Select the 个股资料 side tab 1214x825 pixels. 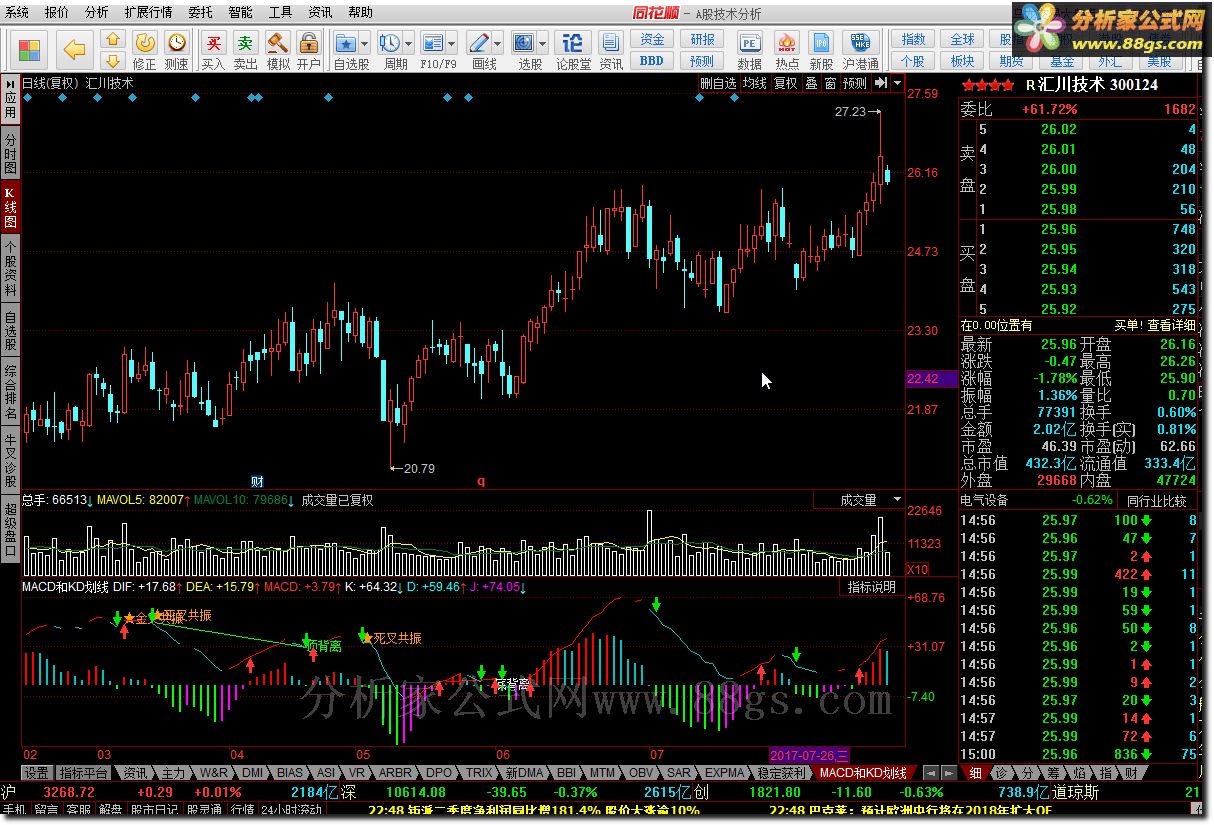click(x=10, y=267)
